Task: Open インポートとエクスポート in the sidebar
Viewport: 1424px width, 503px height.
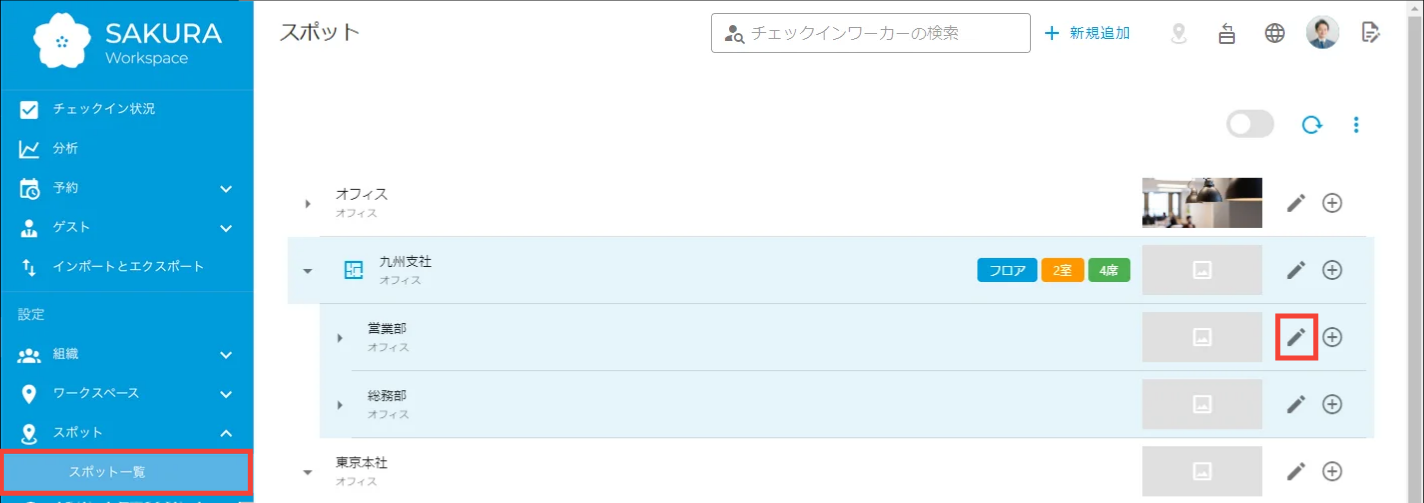Action: 128,267
